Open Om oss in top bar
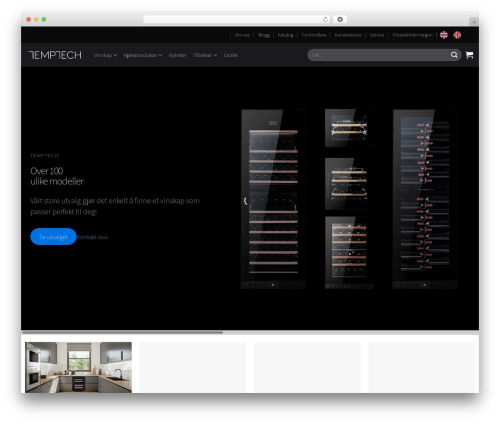The image size is (500, 423). 242,35
